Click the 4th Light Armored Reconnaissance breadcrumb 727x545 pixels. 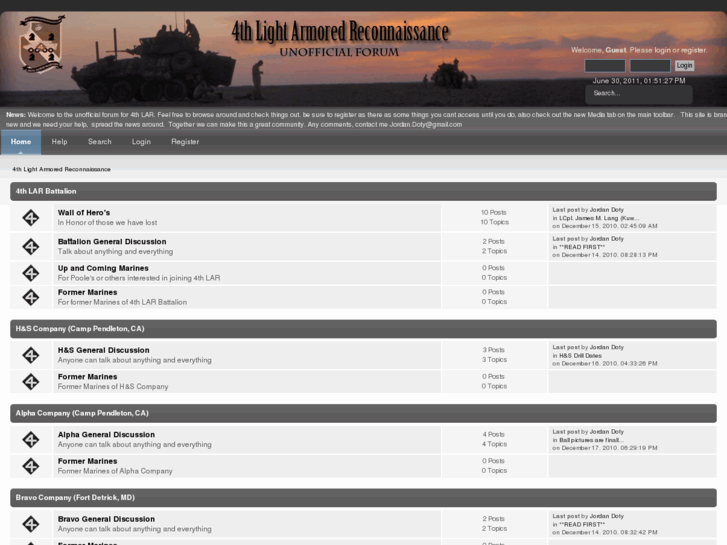(x=61, y=169)
